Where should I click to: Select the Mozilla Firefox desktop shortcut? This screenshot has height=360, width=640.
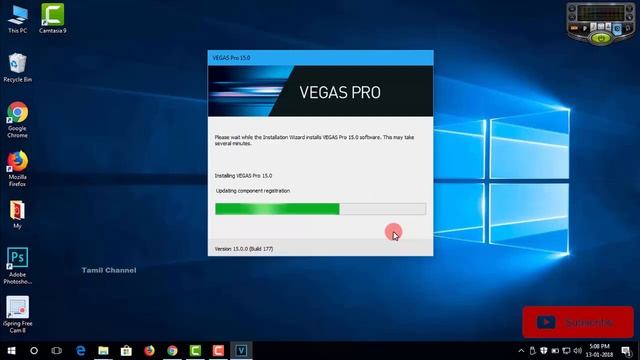(x=18, y=169)
